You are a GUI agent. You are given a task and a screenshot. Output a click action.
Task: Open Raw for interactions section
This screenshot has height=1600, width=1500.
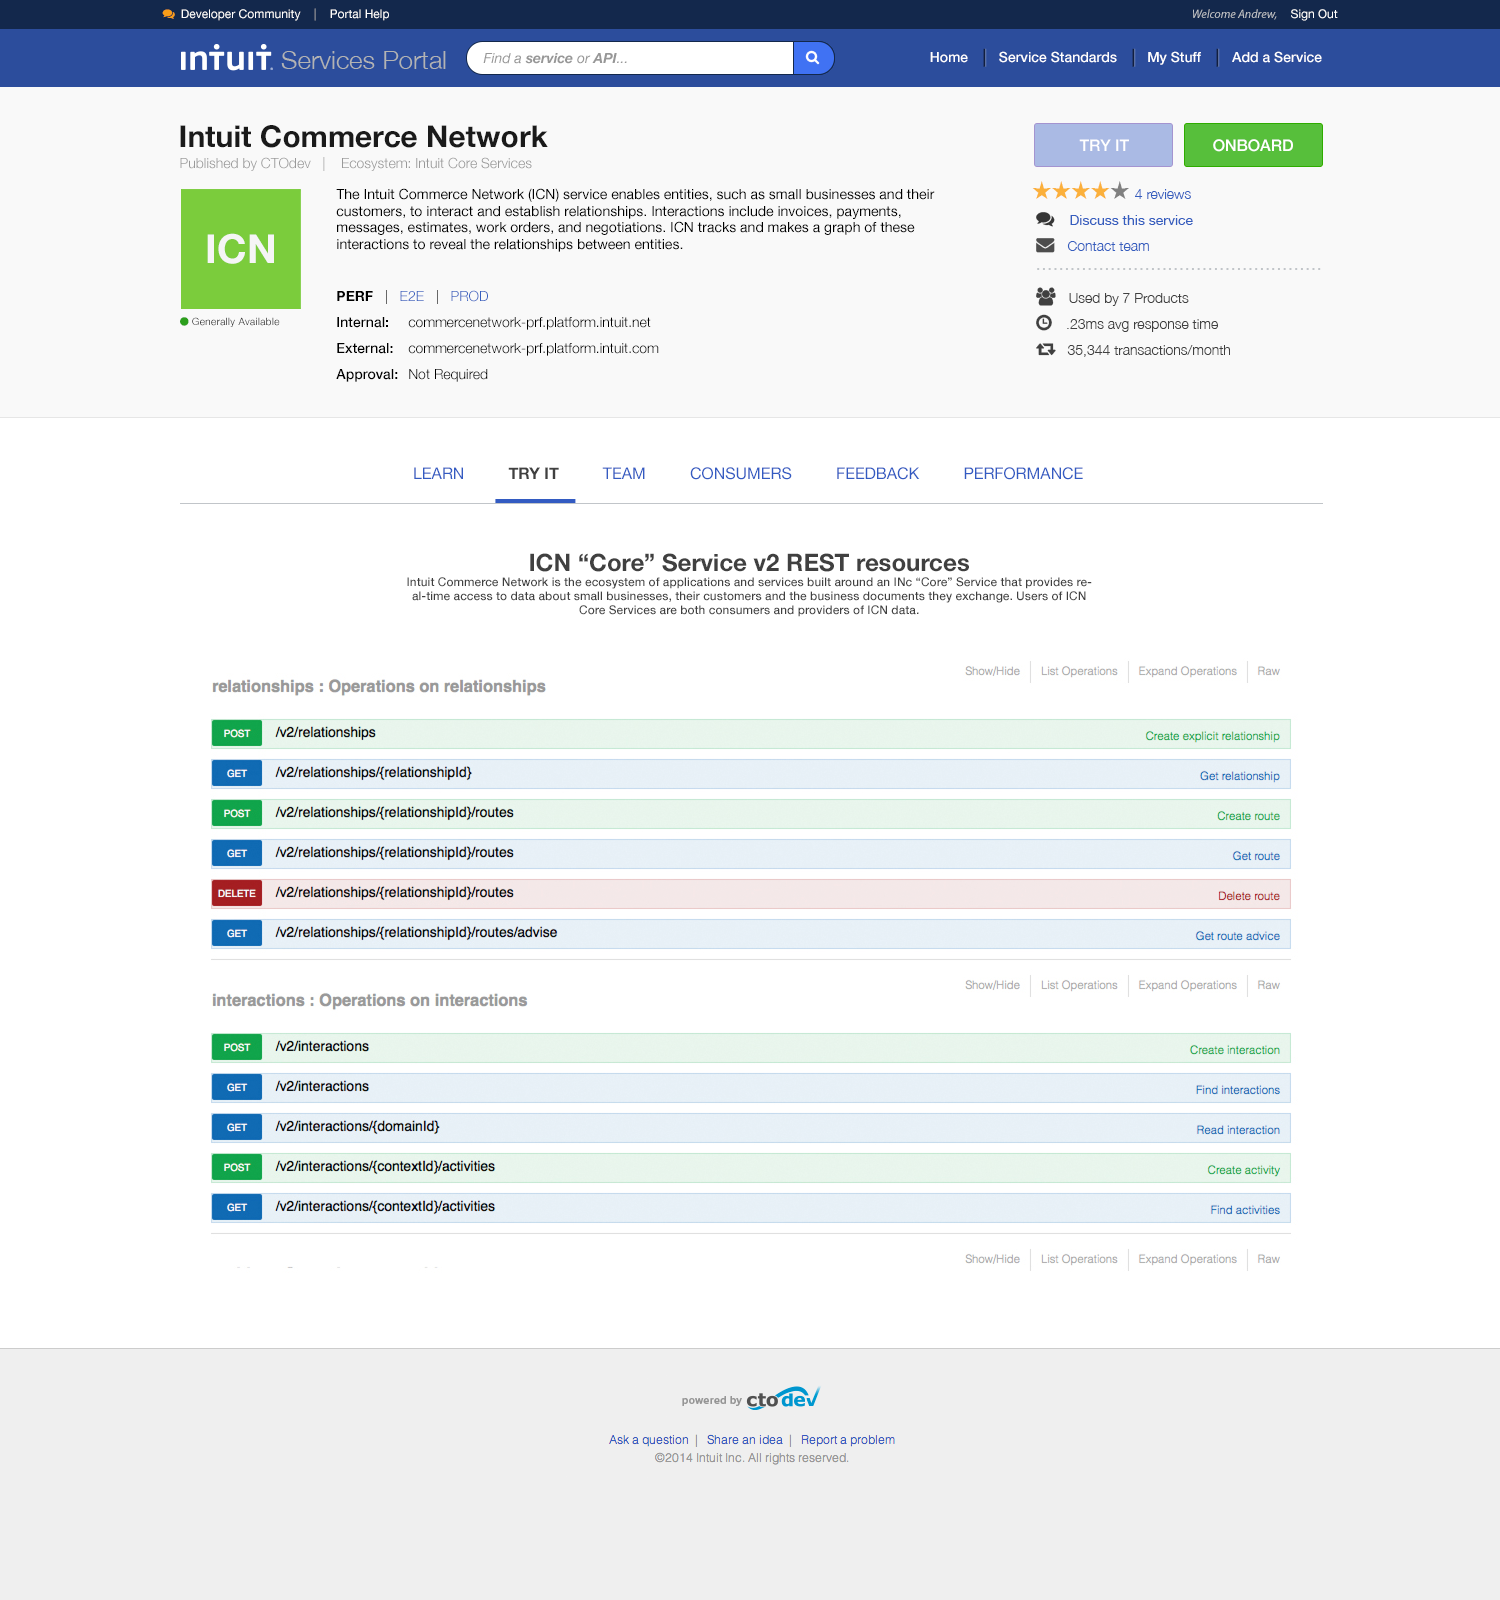1268,985
